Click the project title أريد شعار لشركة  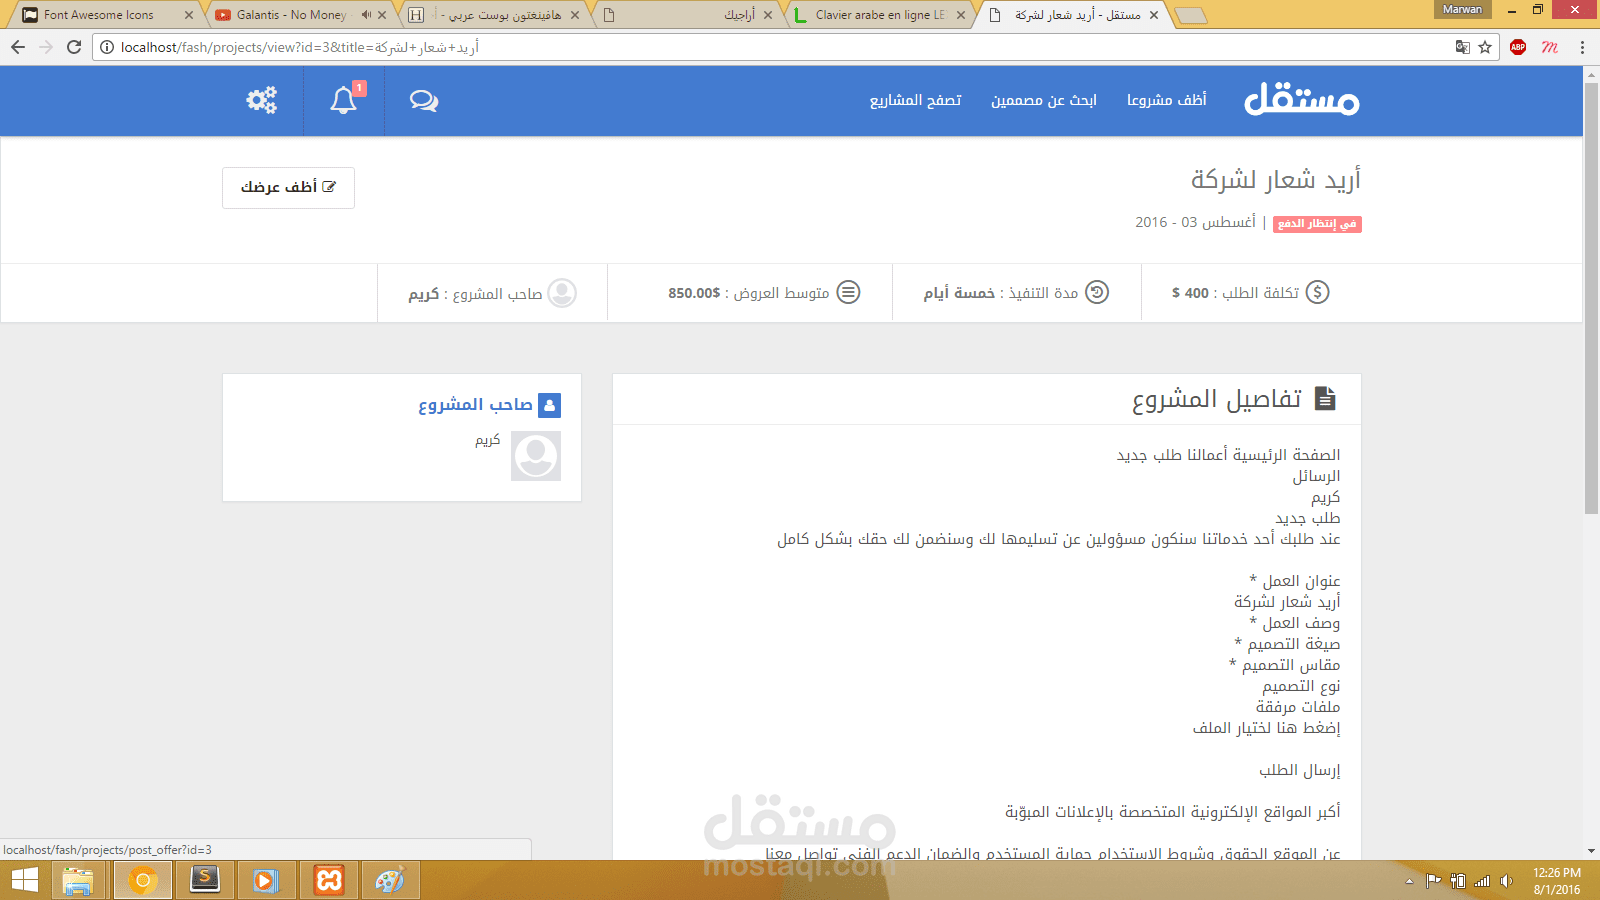click(x=1275, y=180)
